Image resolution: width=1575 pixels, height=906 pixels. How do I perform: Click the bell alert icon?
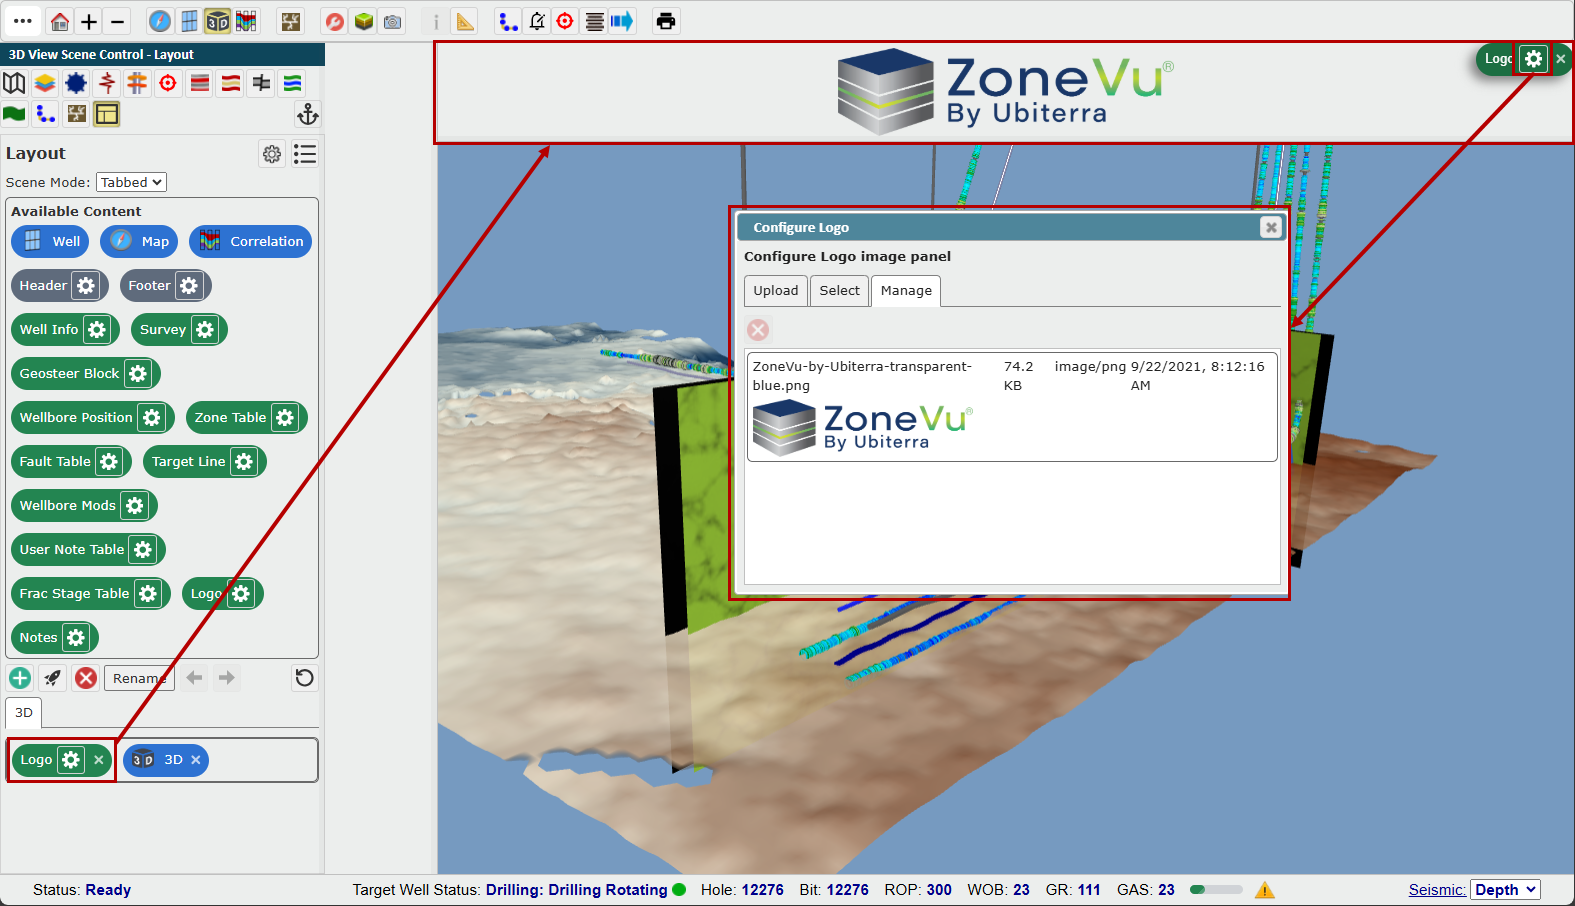pyautogui.click(x=537, y=21)
